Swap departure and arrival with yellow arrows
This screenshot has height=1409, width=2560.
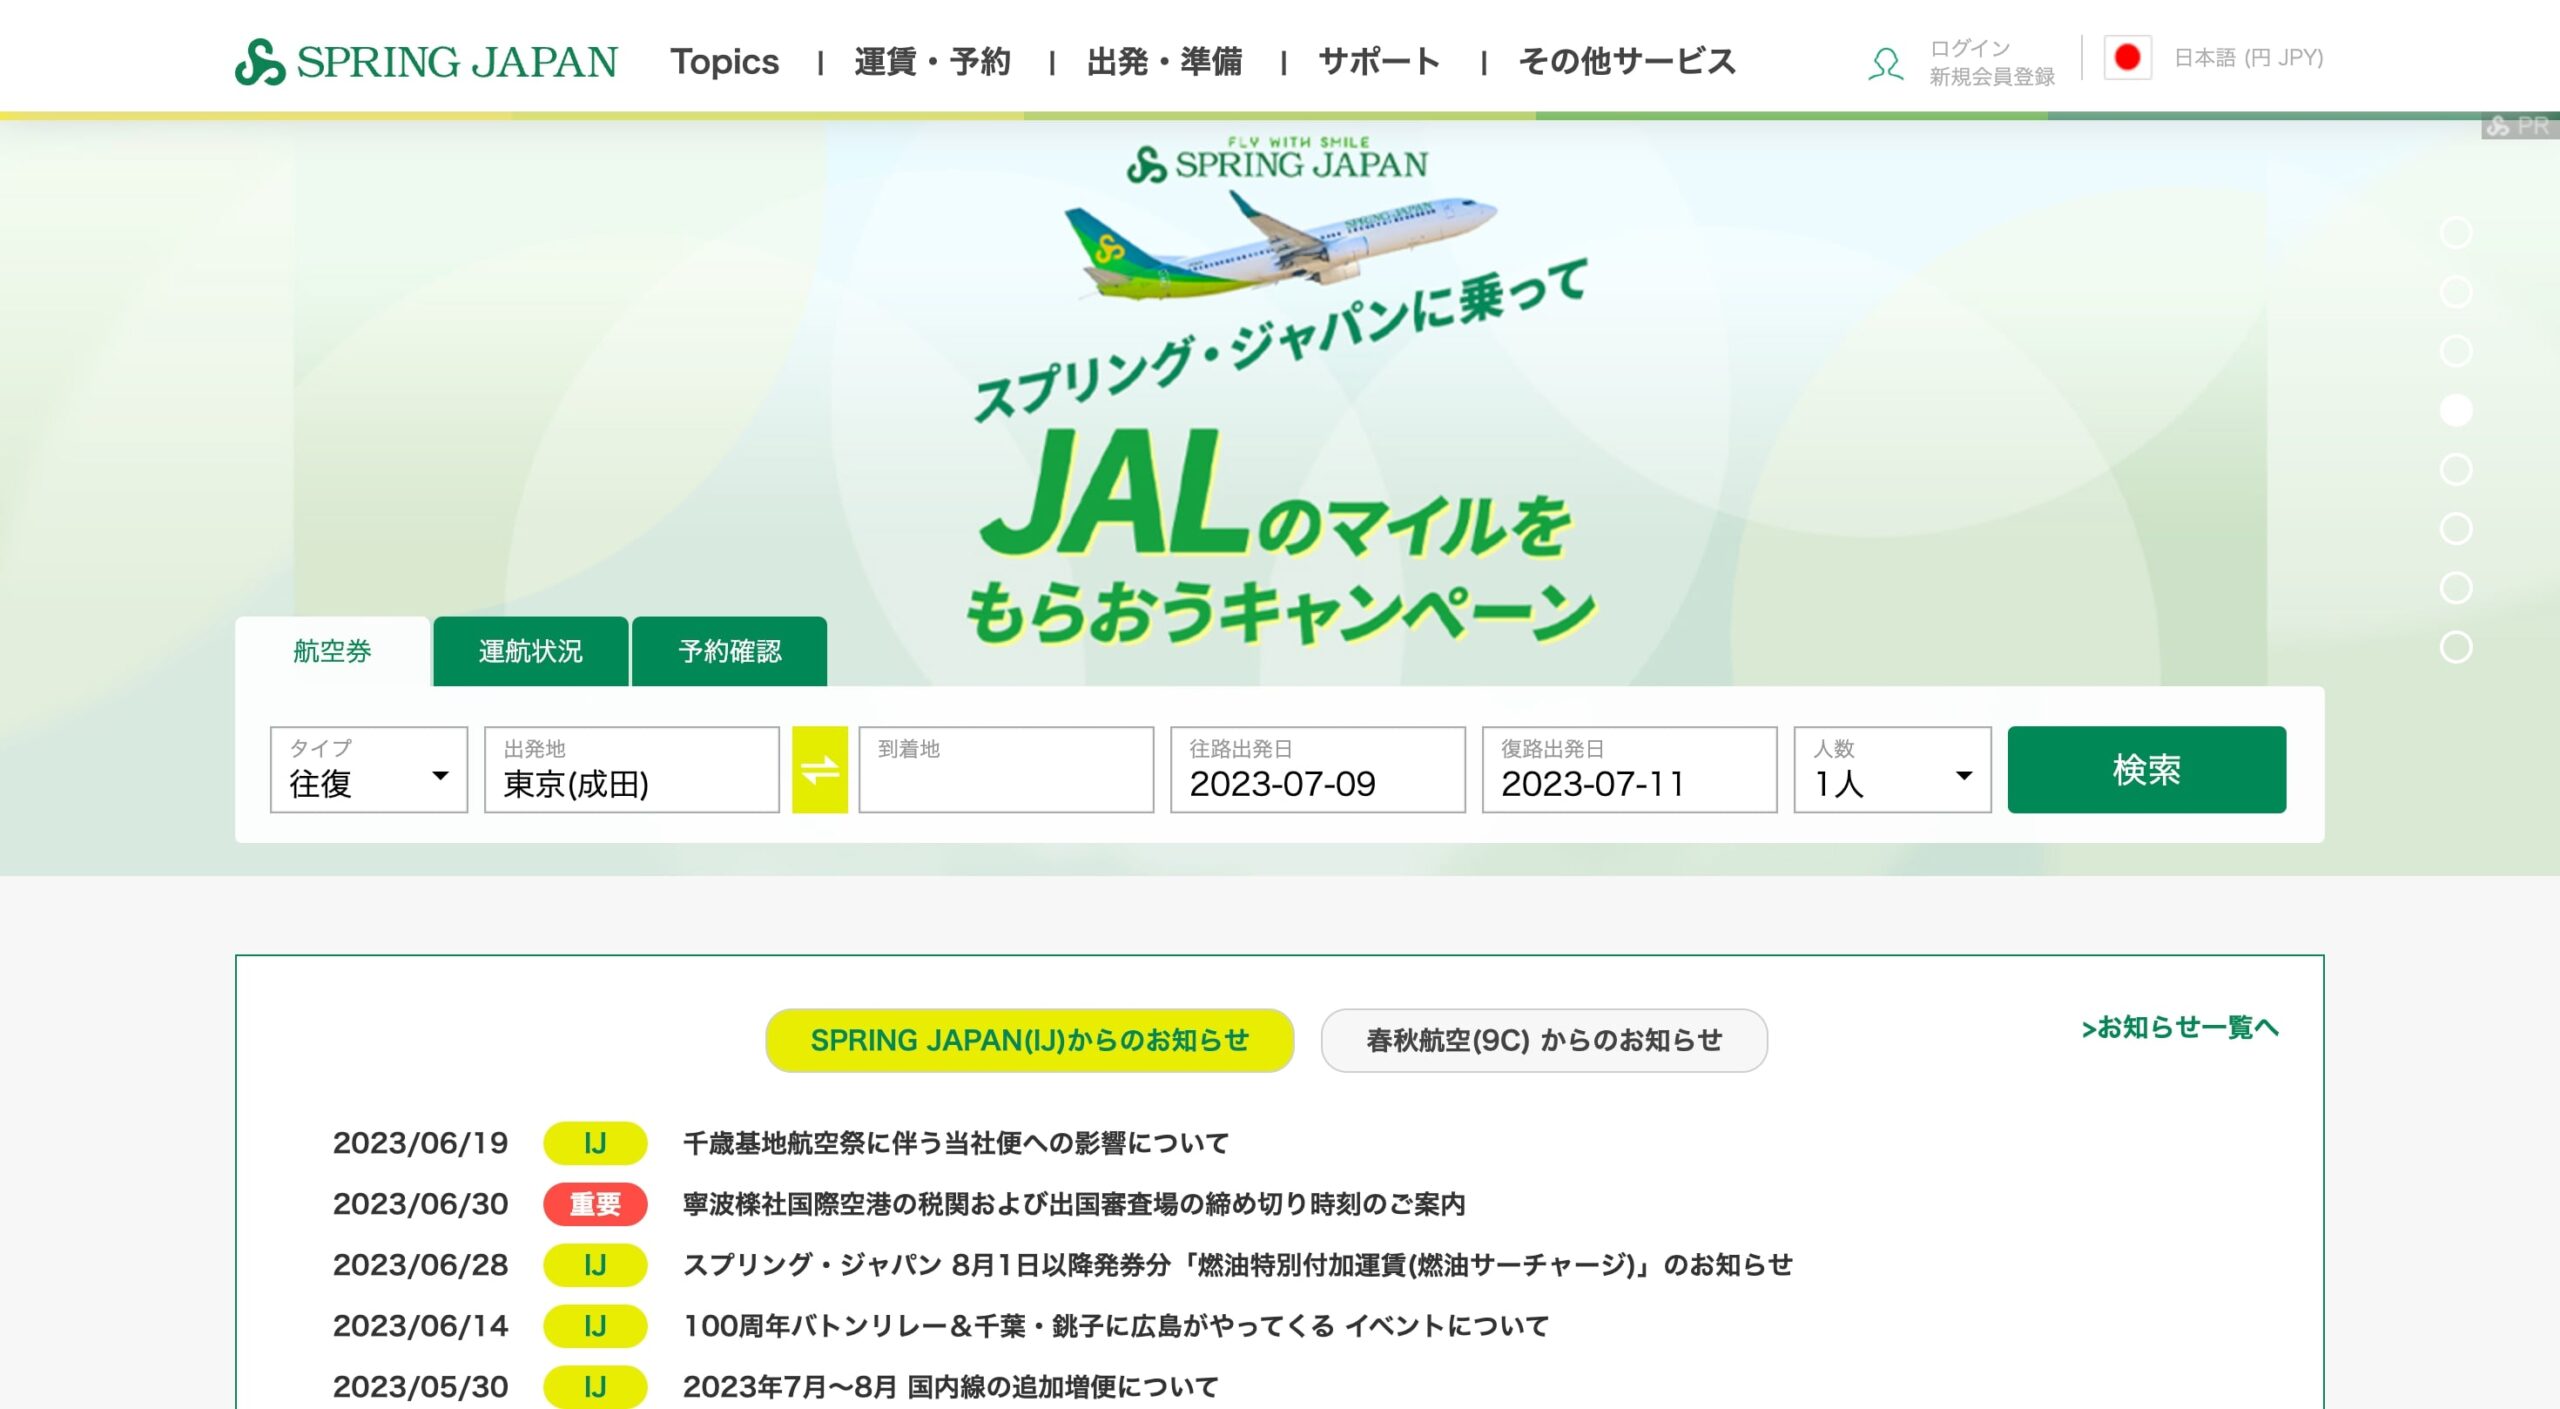click(819, 769)
